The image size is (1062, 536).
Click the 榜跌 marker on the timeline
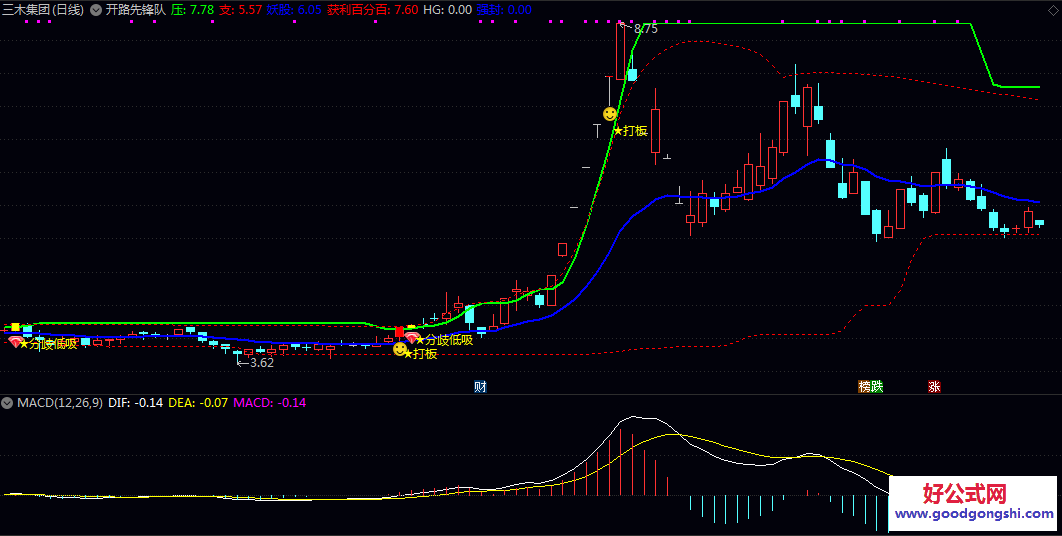pyautogui.click(x=871, y=387)
